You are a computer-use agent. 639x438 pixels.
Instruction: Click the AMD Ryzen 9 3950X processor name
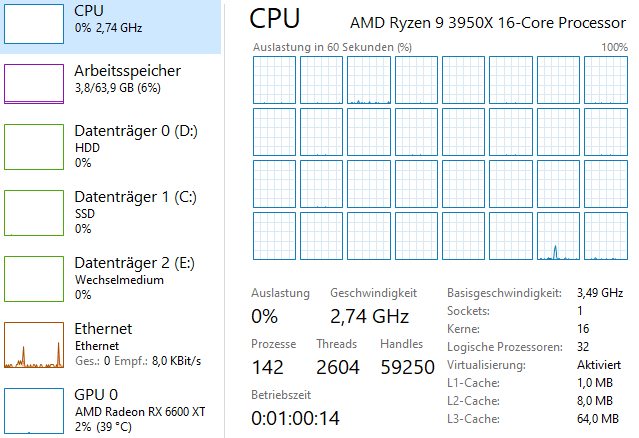coord(487,22)
